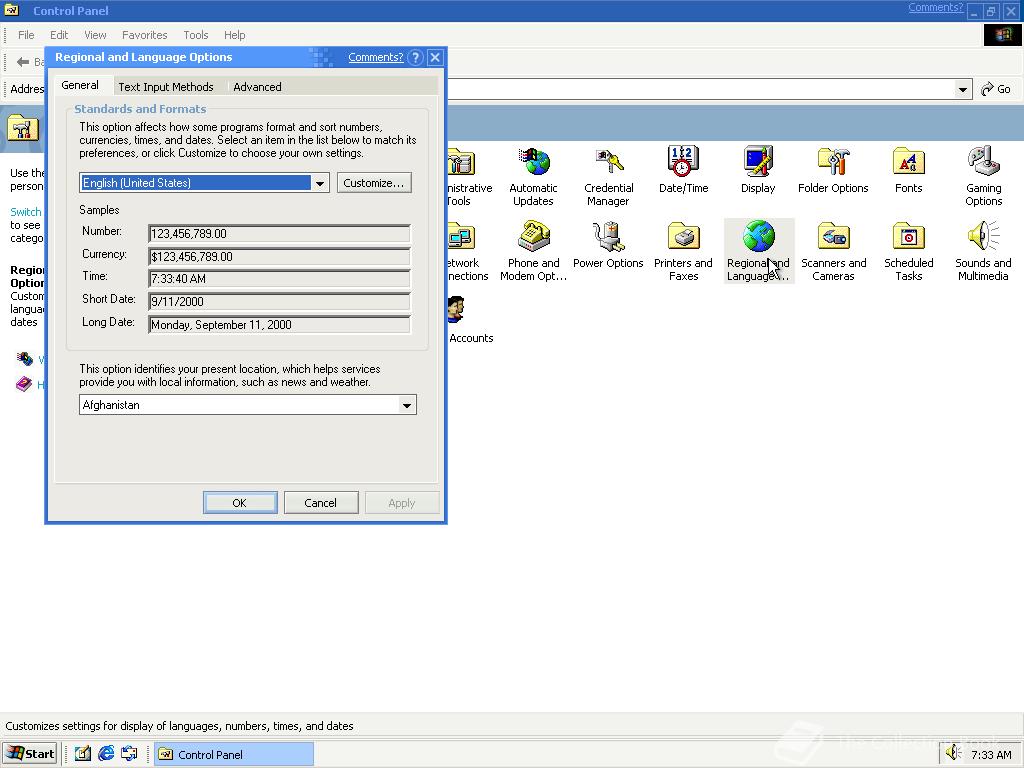
Task: Click the volume speaker tray icon
Action: pos(953,752)
